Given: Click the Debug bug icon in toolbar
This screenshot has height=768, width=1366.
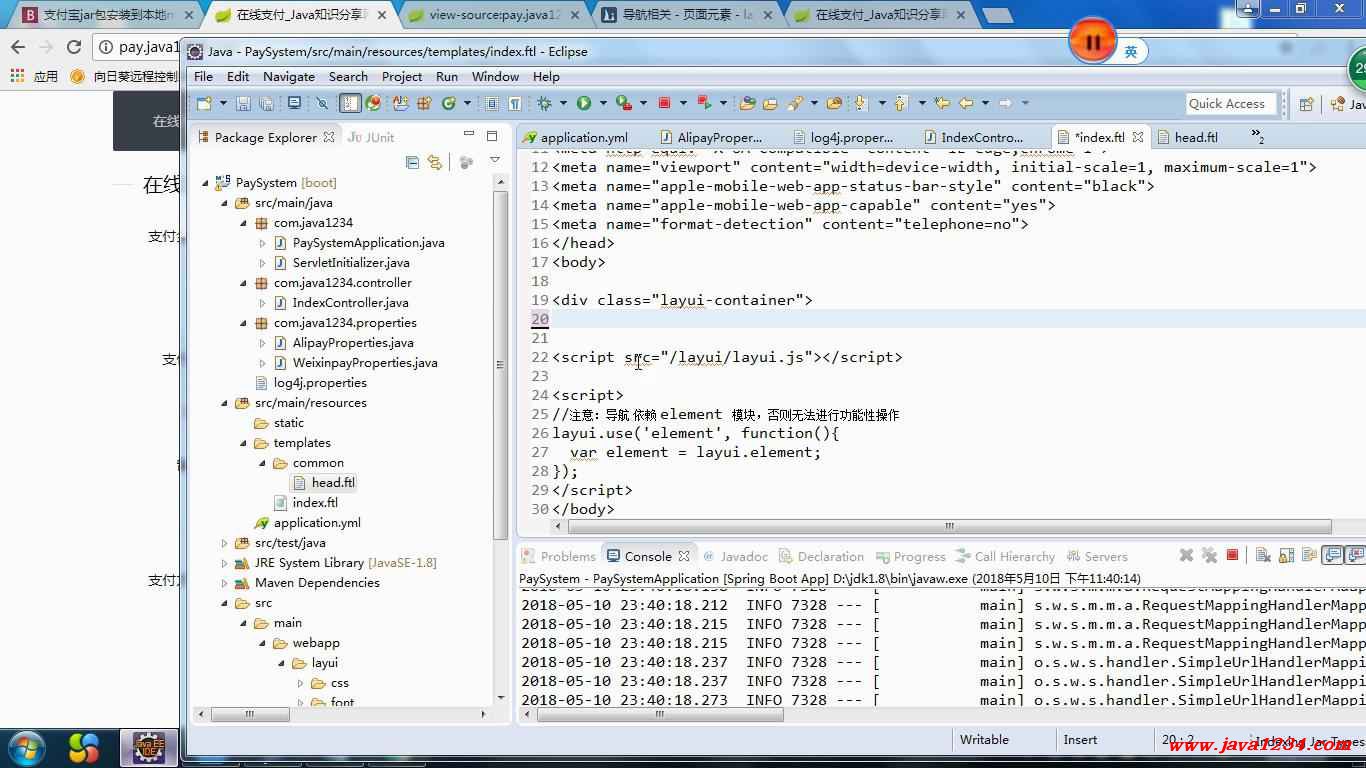Looking at the screenshot, I should [x=544, y=103].
